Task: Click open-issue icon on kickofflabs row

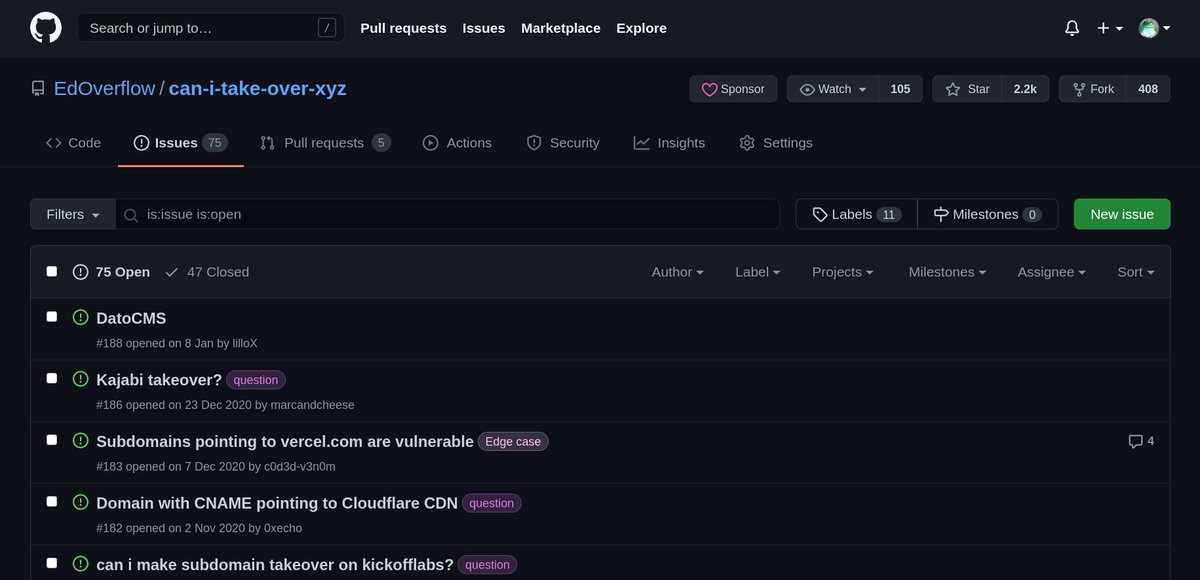Action: point(81,564)
